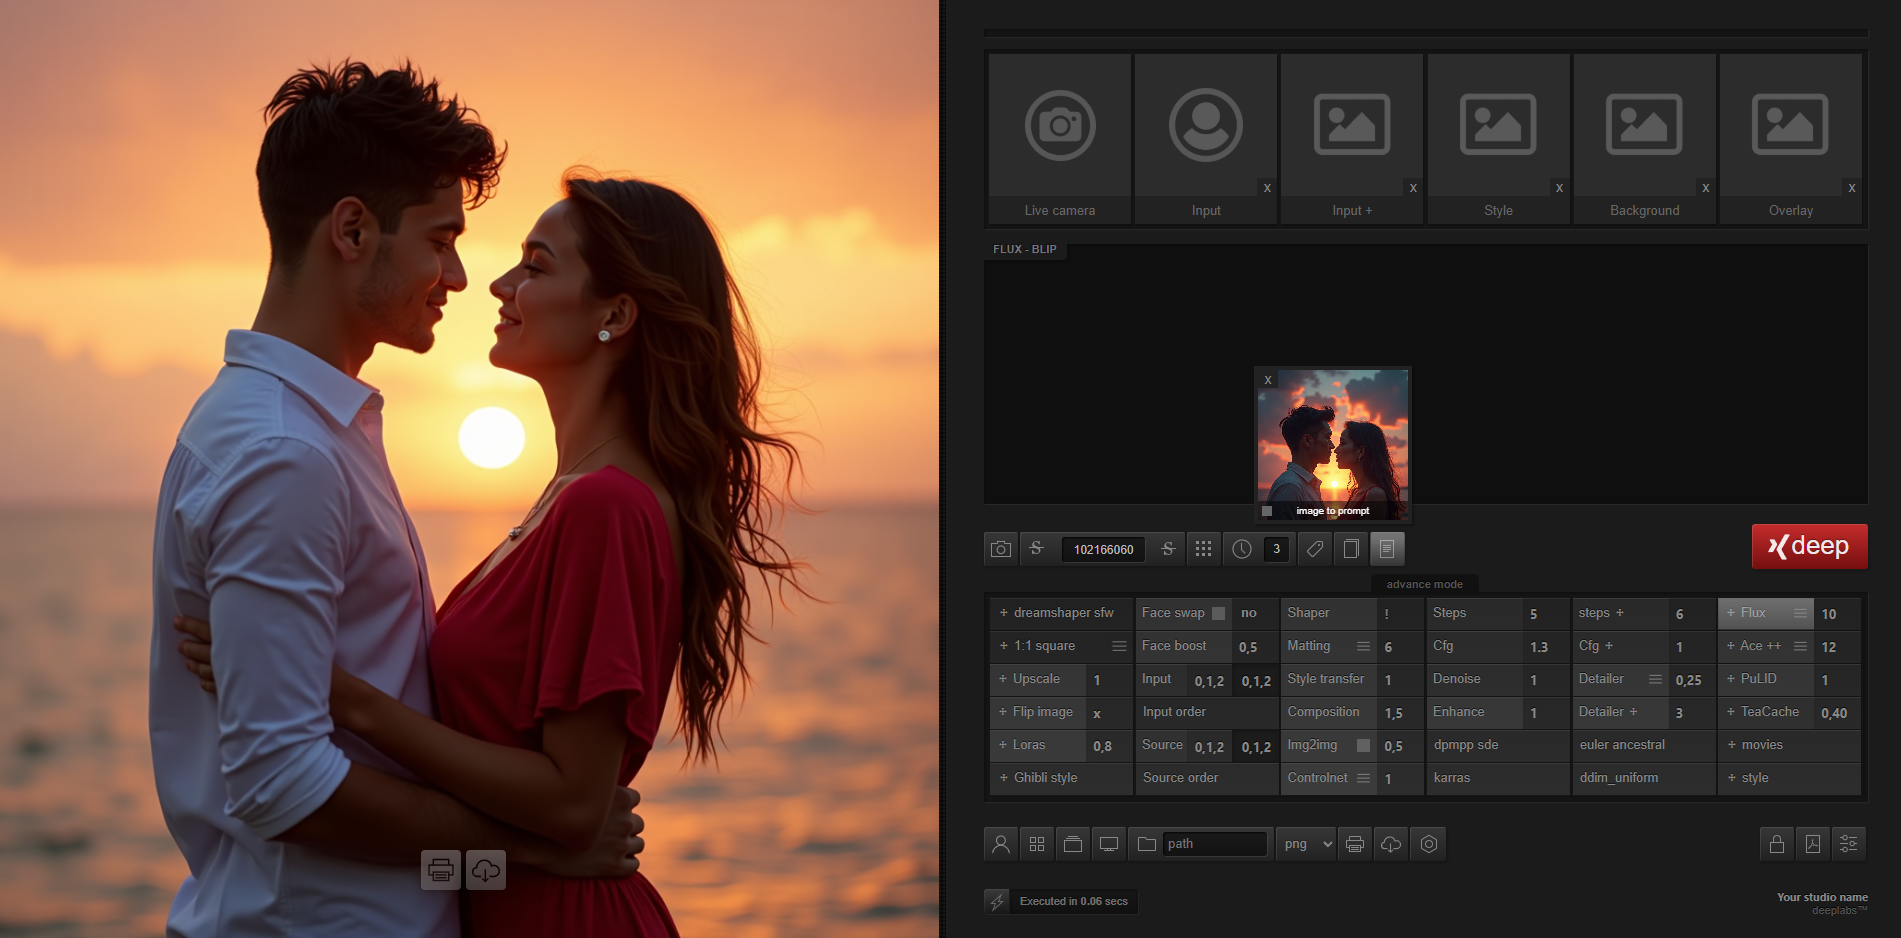Open the Live camera slot

[1060, 137]
